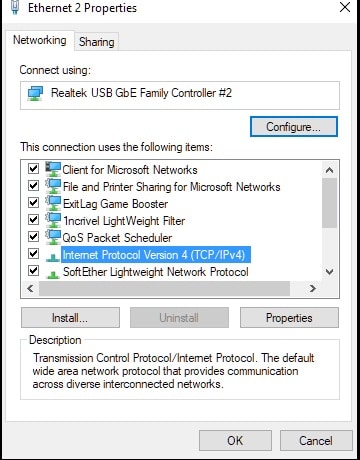Click the horizontal scroll right arrow
The image size is (360, 460).
click(x=312, y=288)
